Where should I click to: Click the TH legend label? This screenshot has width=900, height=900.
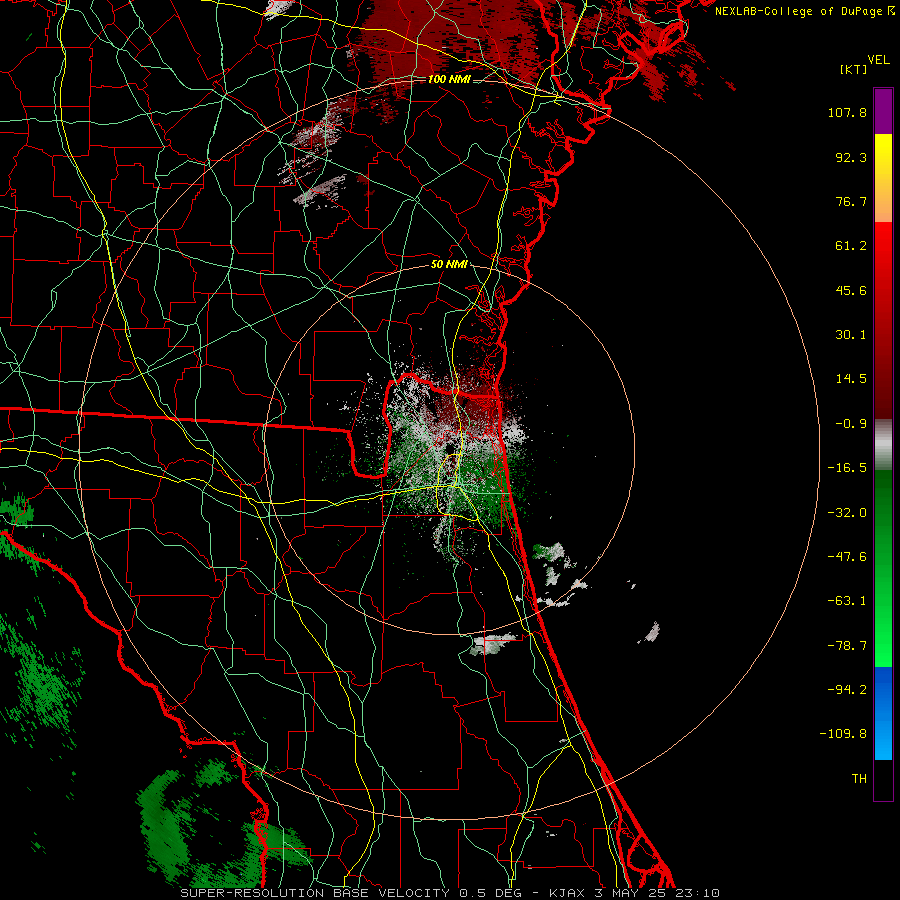859,779
